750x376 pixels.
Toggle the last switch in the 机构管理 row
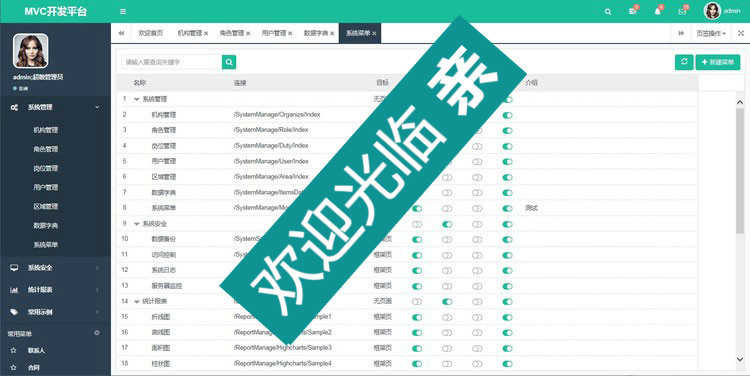(507, 115)
